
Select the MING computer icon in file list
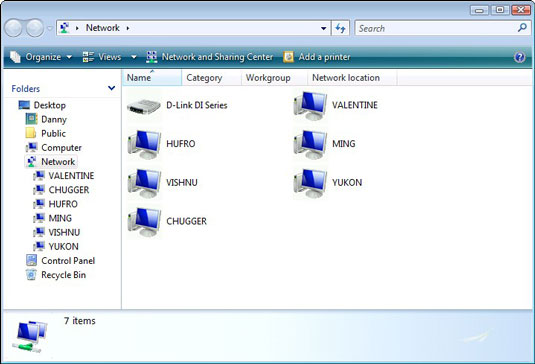pyautogui.click(x=310, y=144)
